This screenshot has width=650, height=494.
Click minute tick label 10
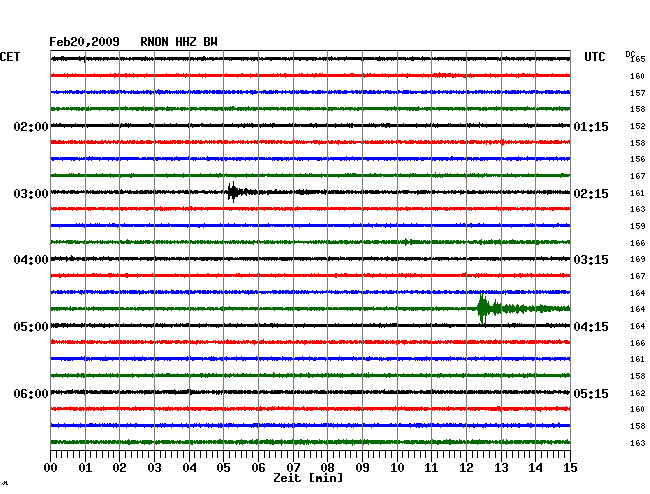pyautogui.click(x=397, y=468)
